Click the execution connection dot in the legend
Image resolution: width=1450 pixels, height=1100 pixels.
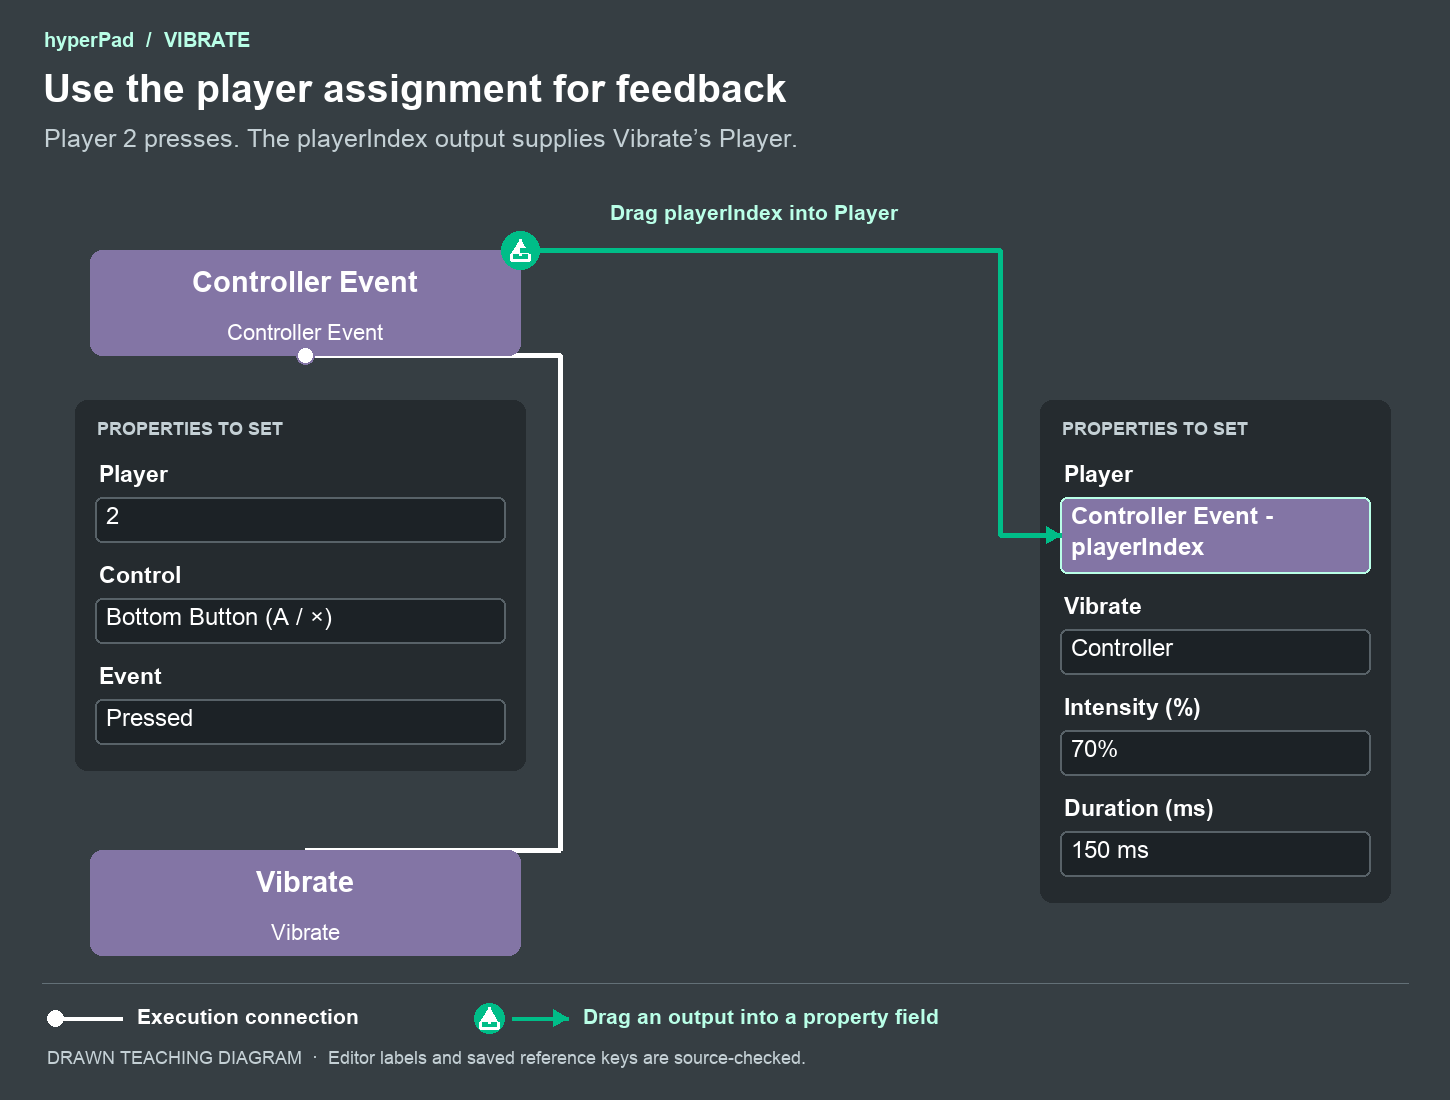(56, 1018)
